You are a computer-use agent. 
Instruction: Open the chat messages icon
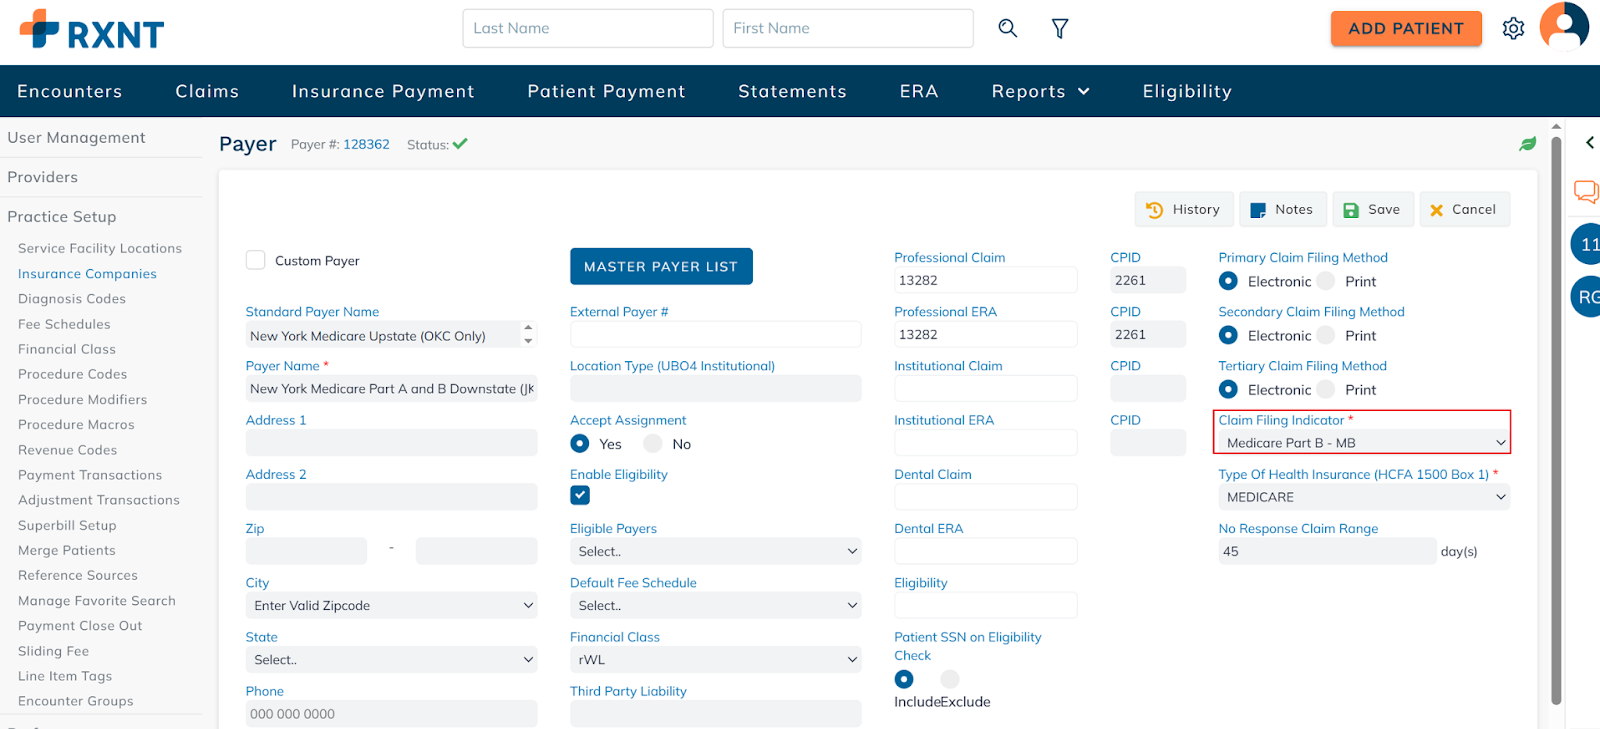coord(1586,191)
